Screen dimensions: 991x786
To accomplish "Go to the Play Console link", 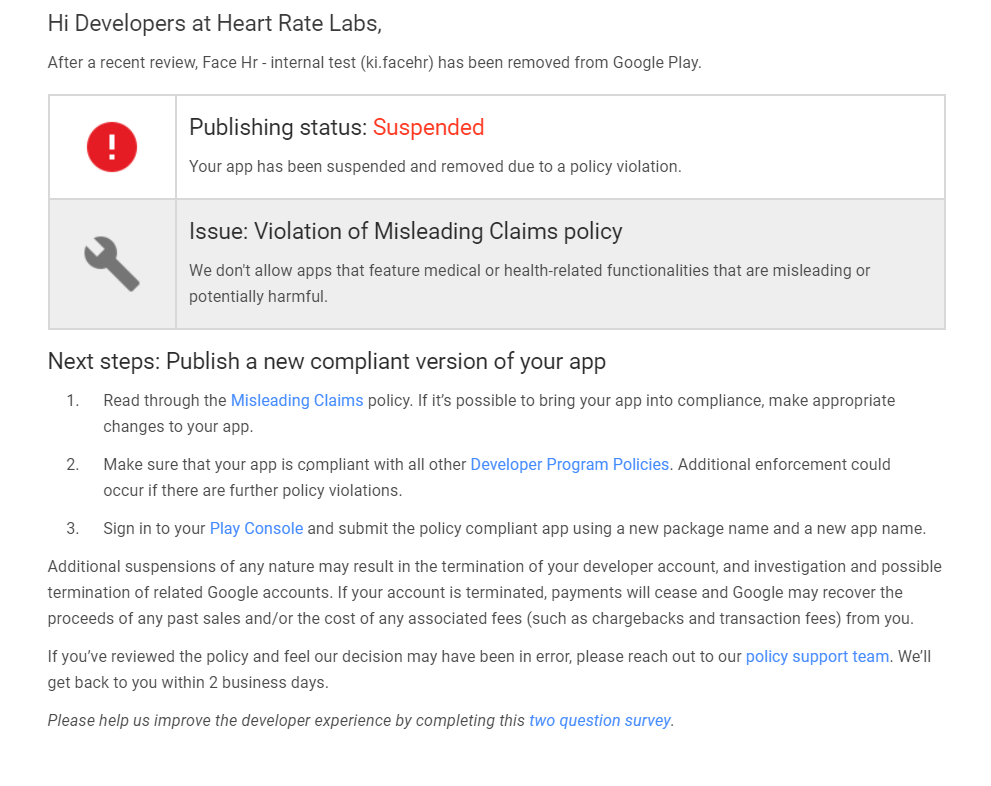I will [256, 528].
